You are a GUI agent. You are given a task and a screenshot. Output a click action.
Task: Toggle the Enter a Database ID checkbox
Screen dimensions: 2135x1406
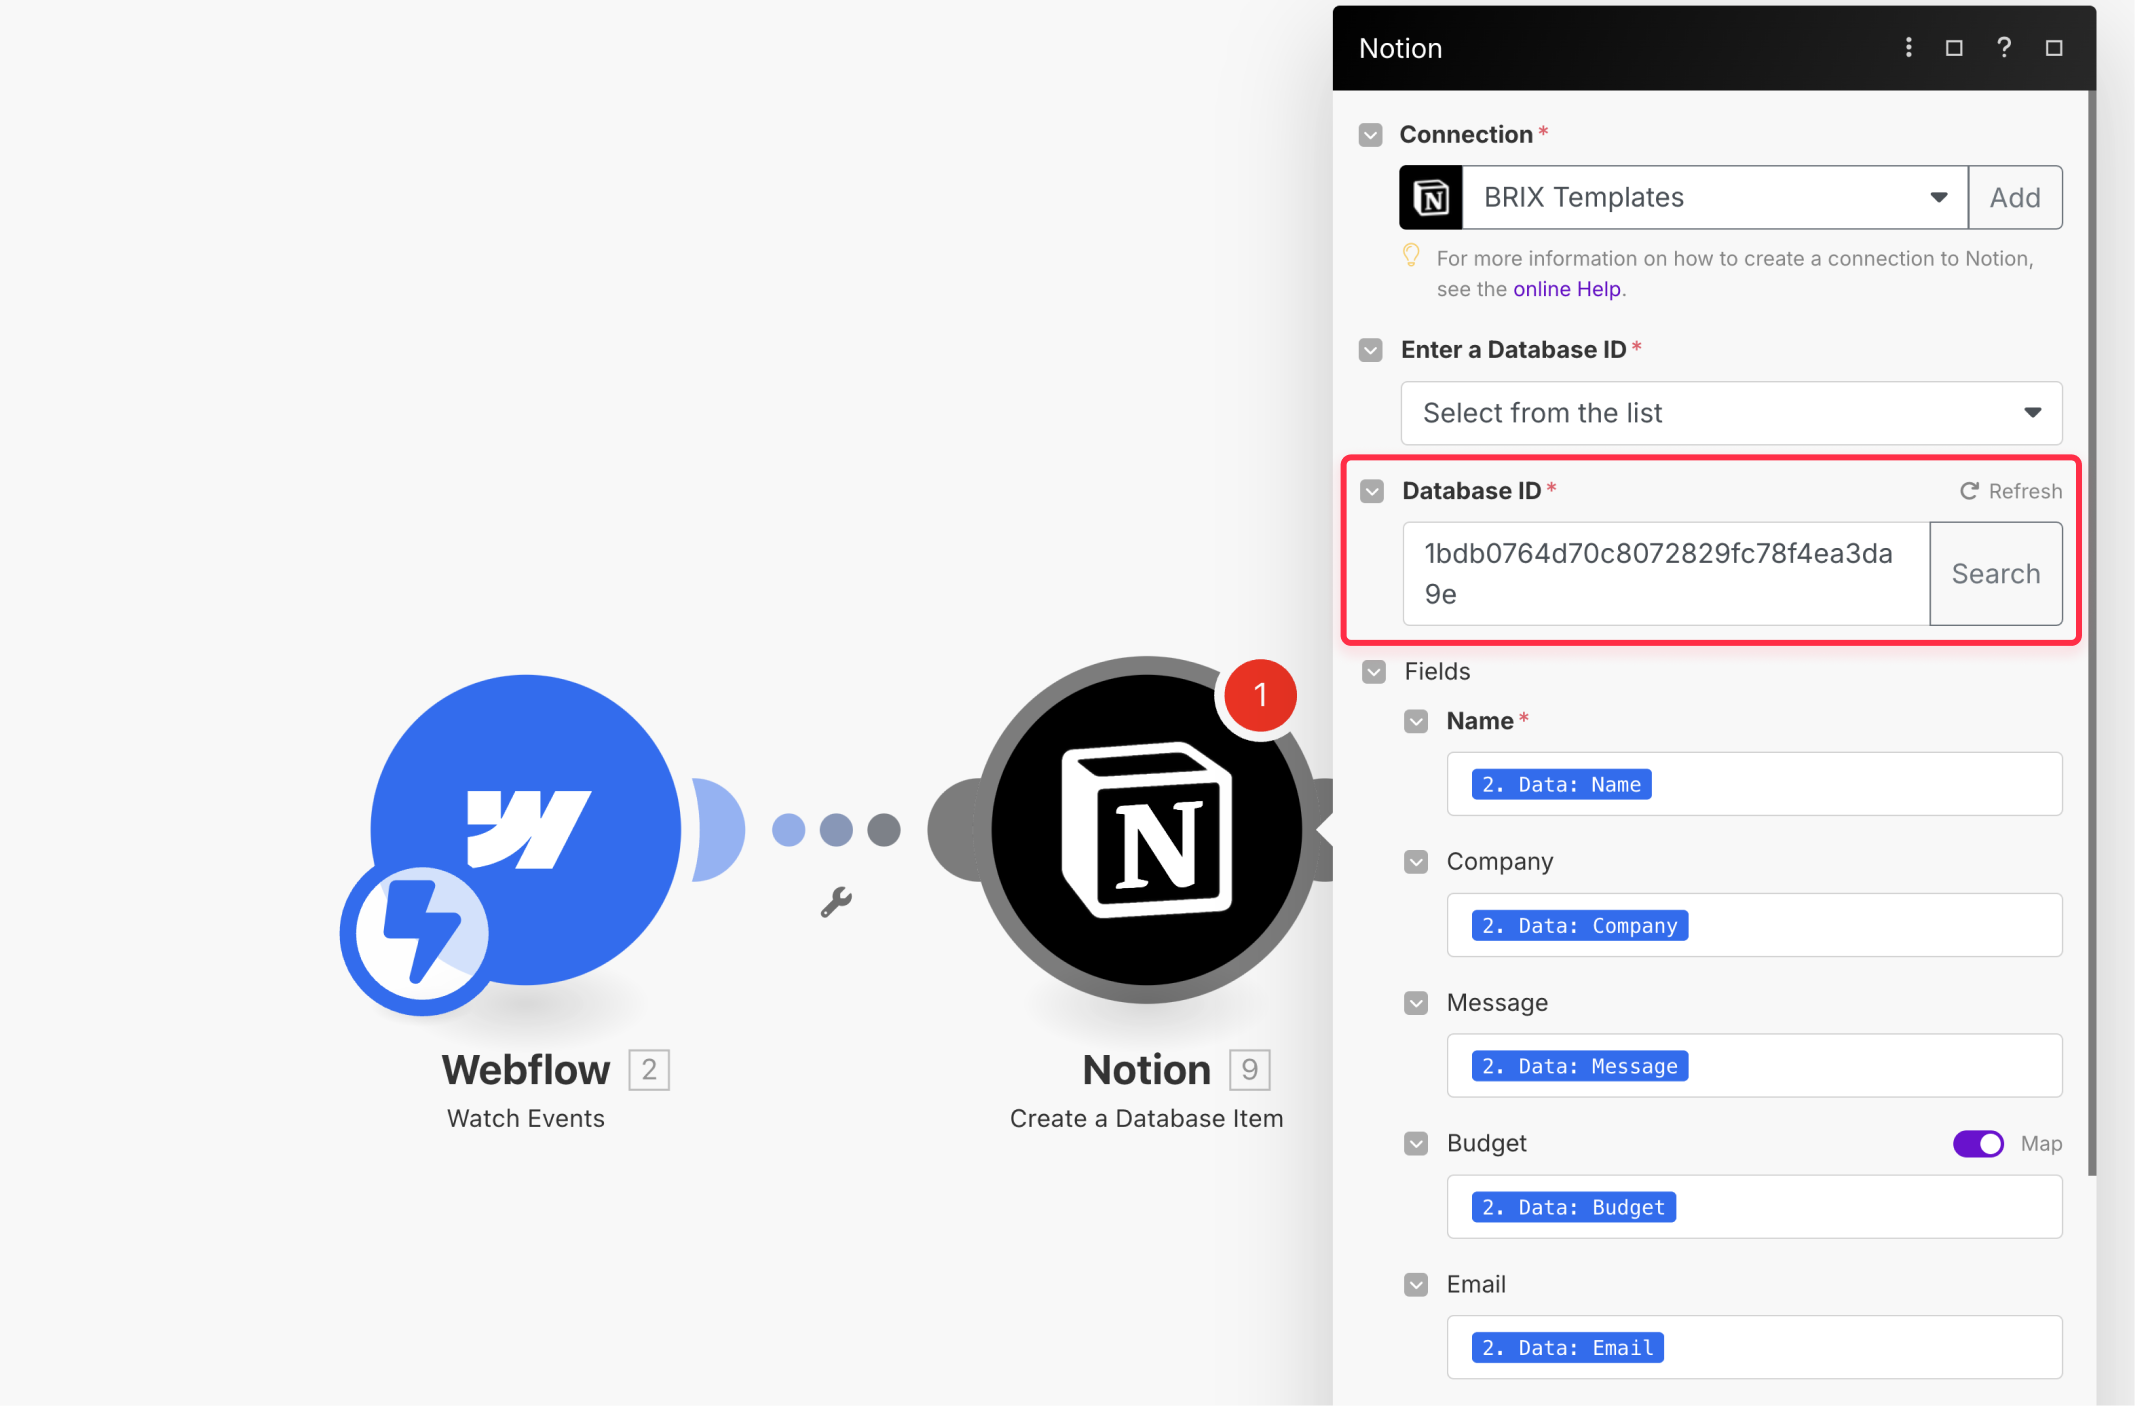(1371, 350)
